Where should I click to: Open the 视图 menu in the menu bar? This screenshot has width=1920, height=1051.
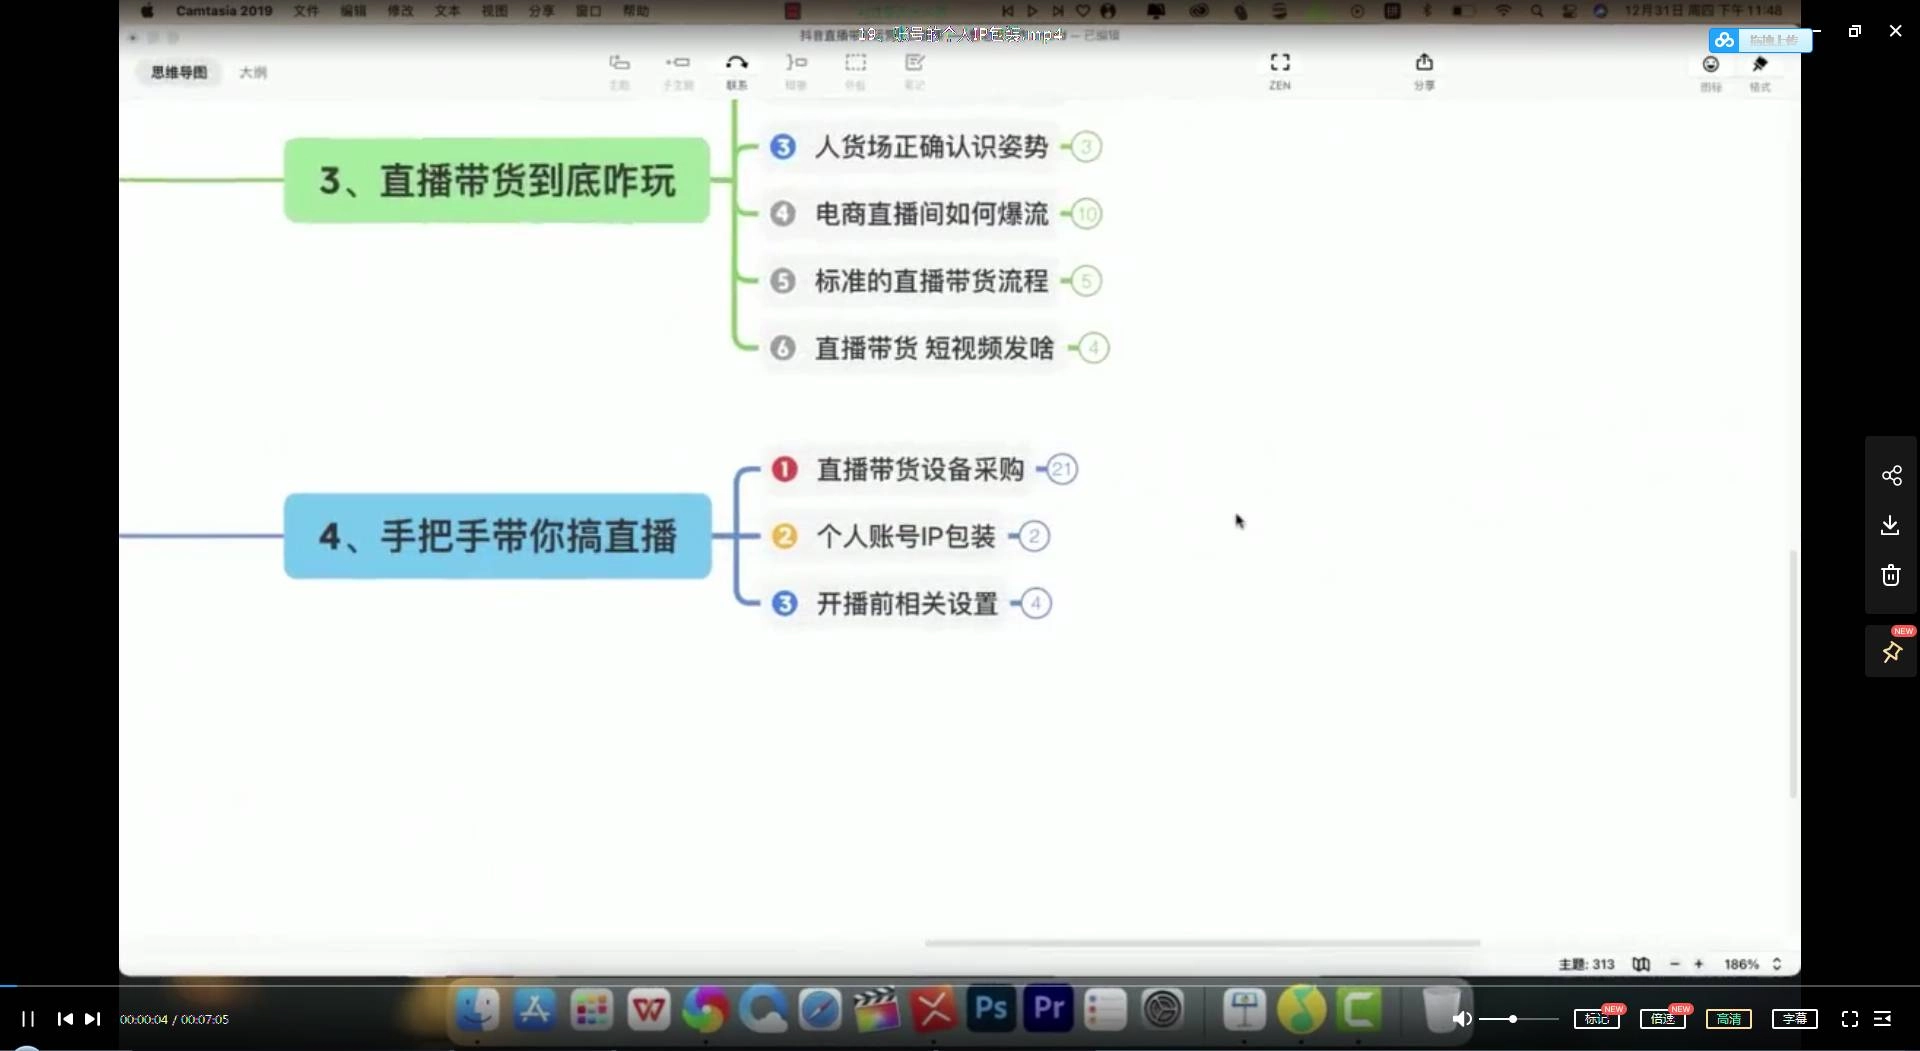coord(494,11)
